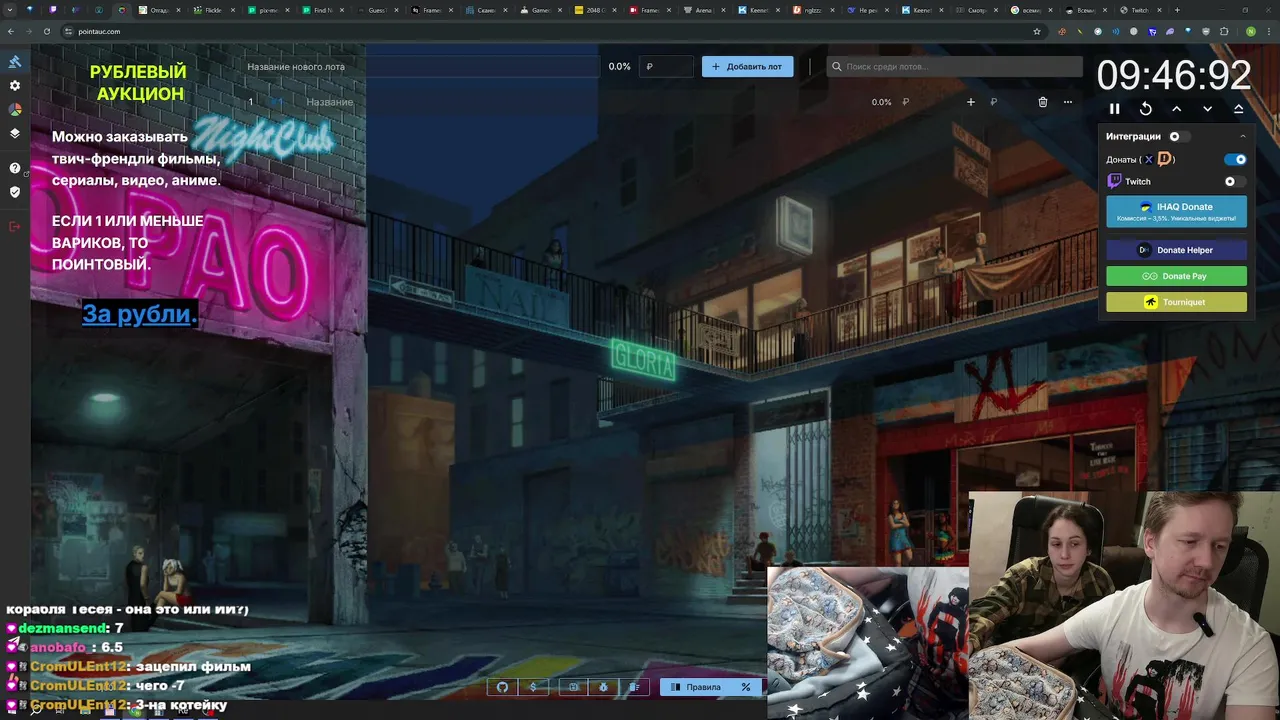Screen dimensions: 1280x720
Task: Collapse the Интеграции panel chevron
Action: (1243, 136)
